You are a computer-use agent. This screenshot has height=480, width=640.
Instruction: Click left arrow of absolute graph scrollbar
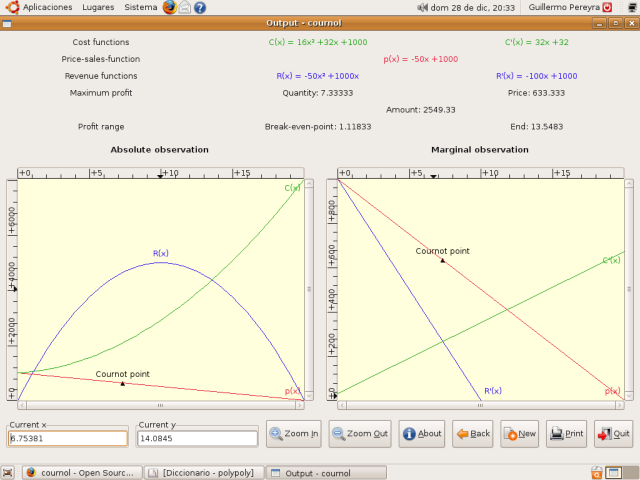click(22, 405)
